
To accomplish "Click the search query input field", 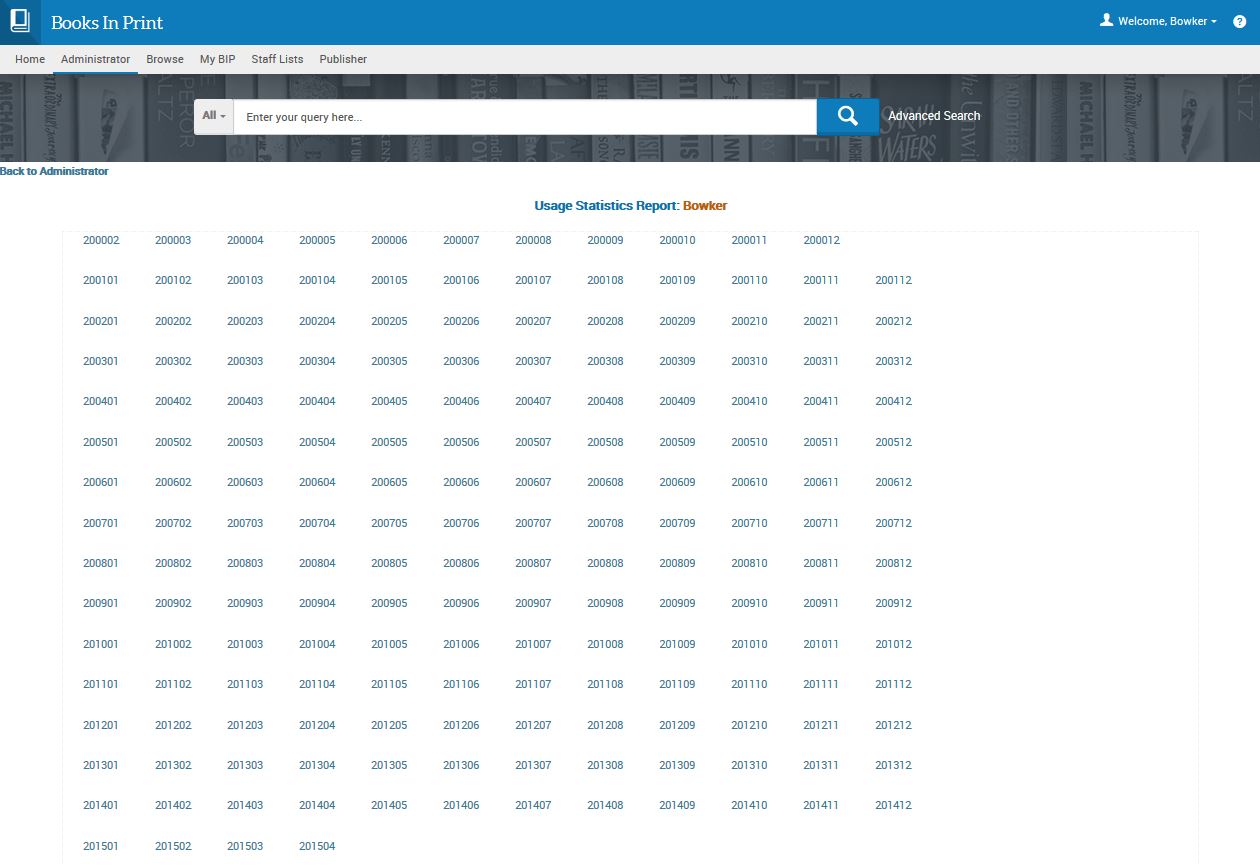I will coord(525,117).
